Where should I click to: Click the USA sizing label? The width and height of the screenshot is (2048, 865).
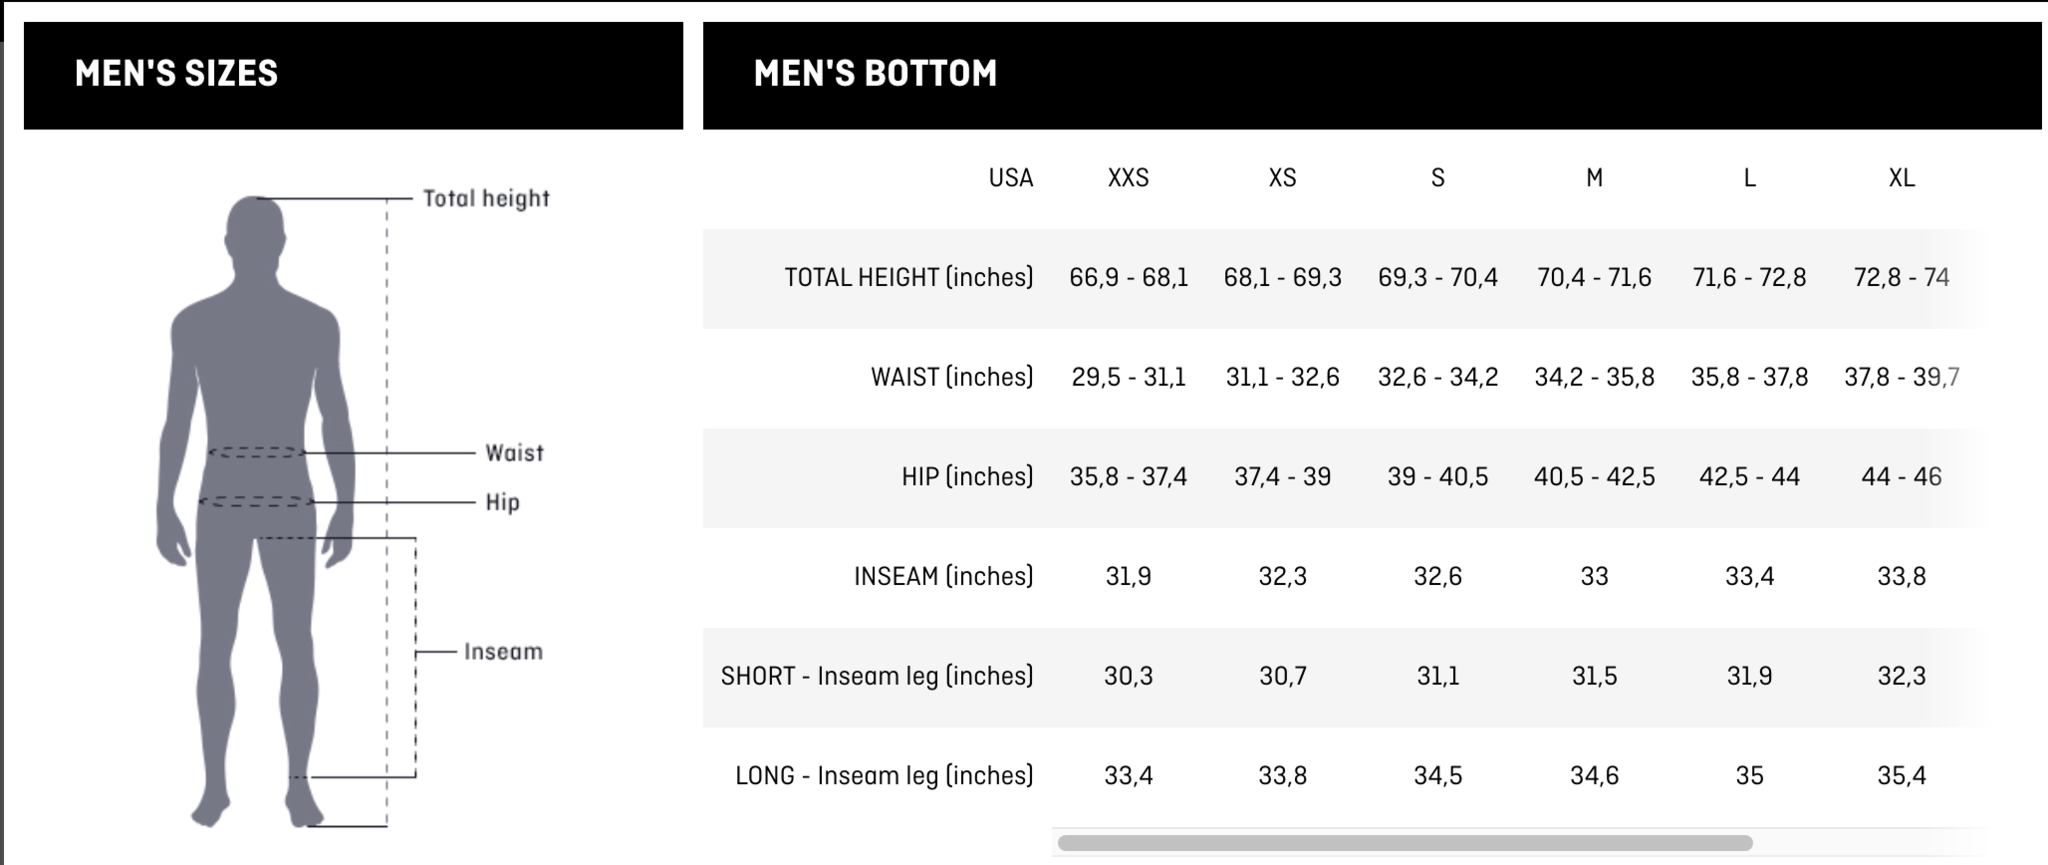coord(1010,178)
